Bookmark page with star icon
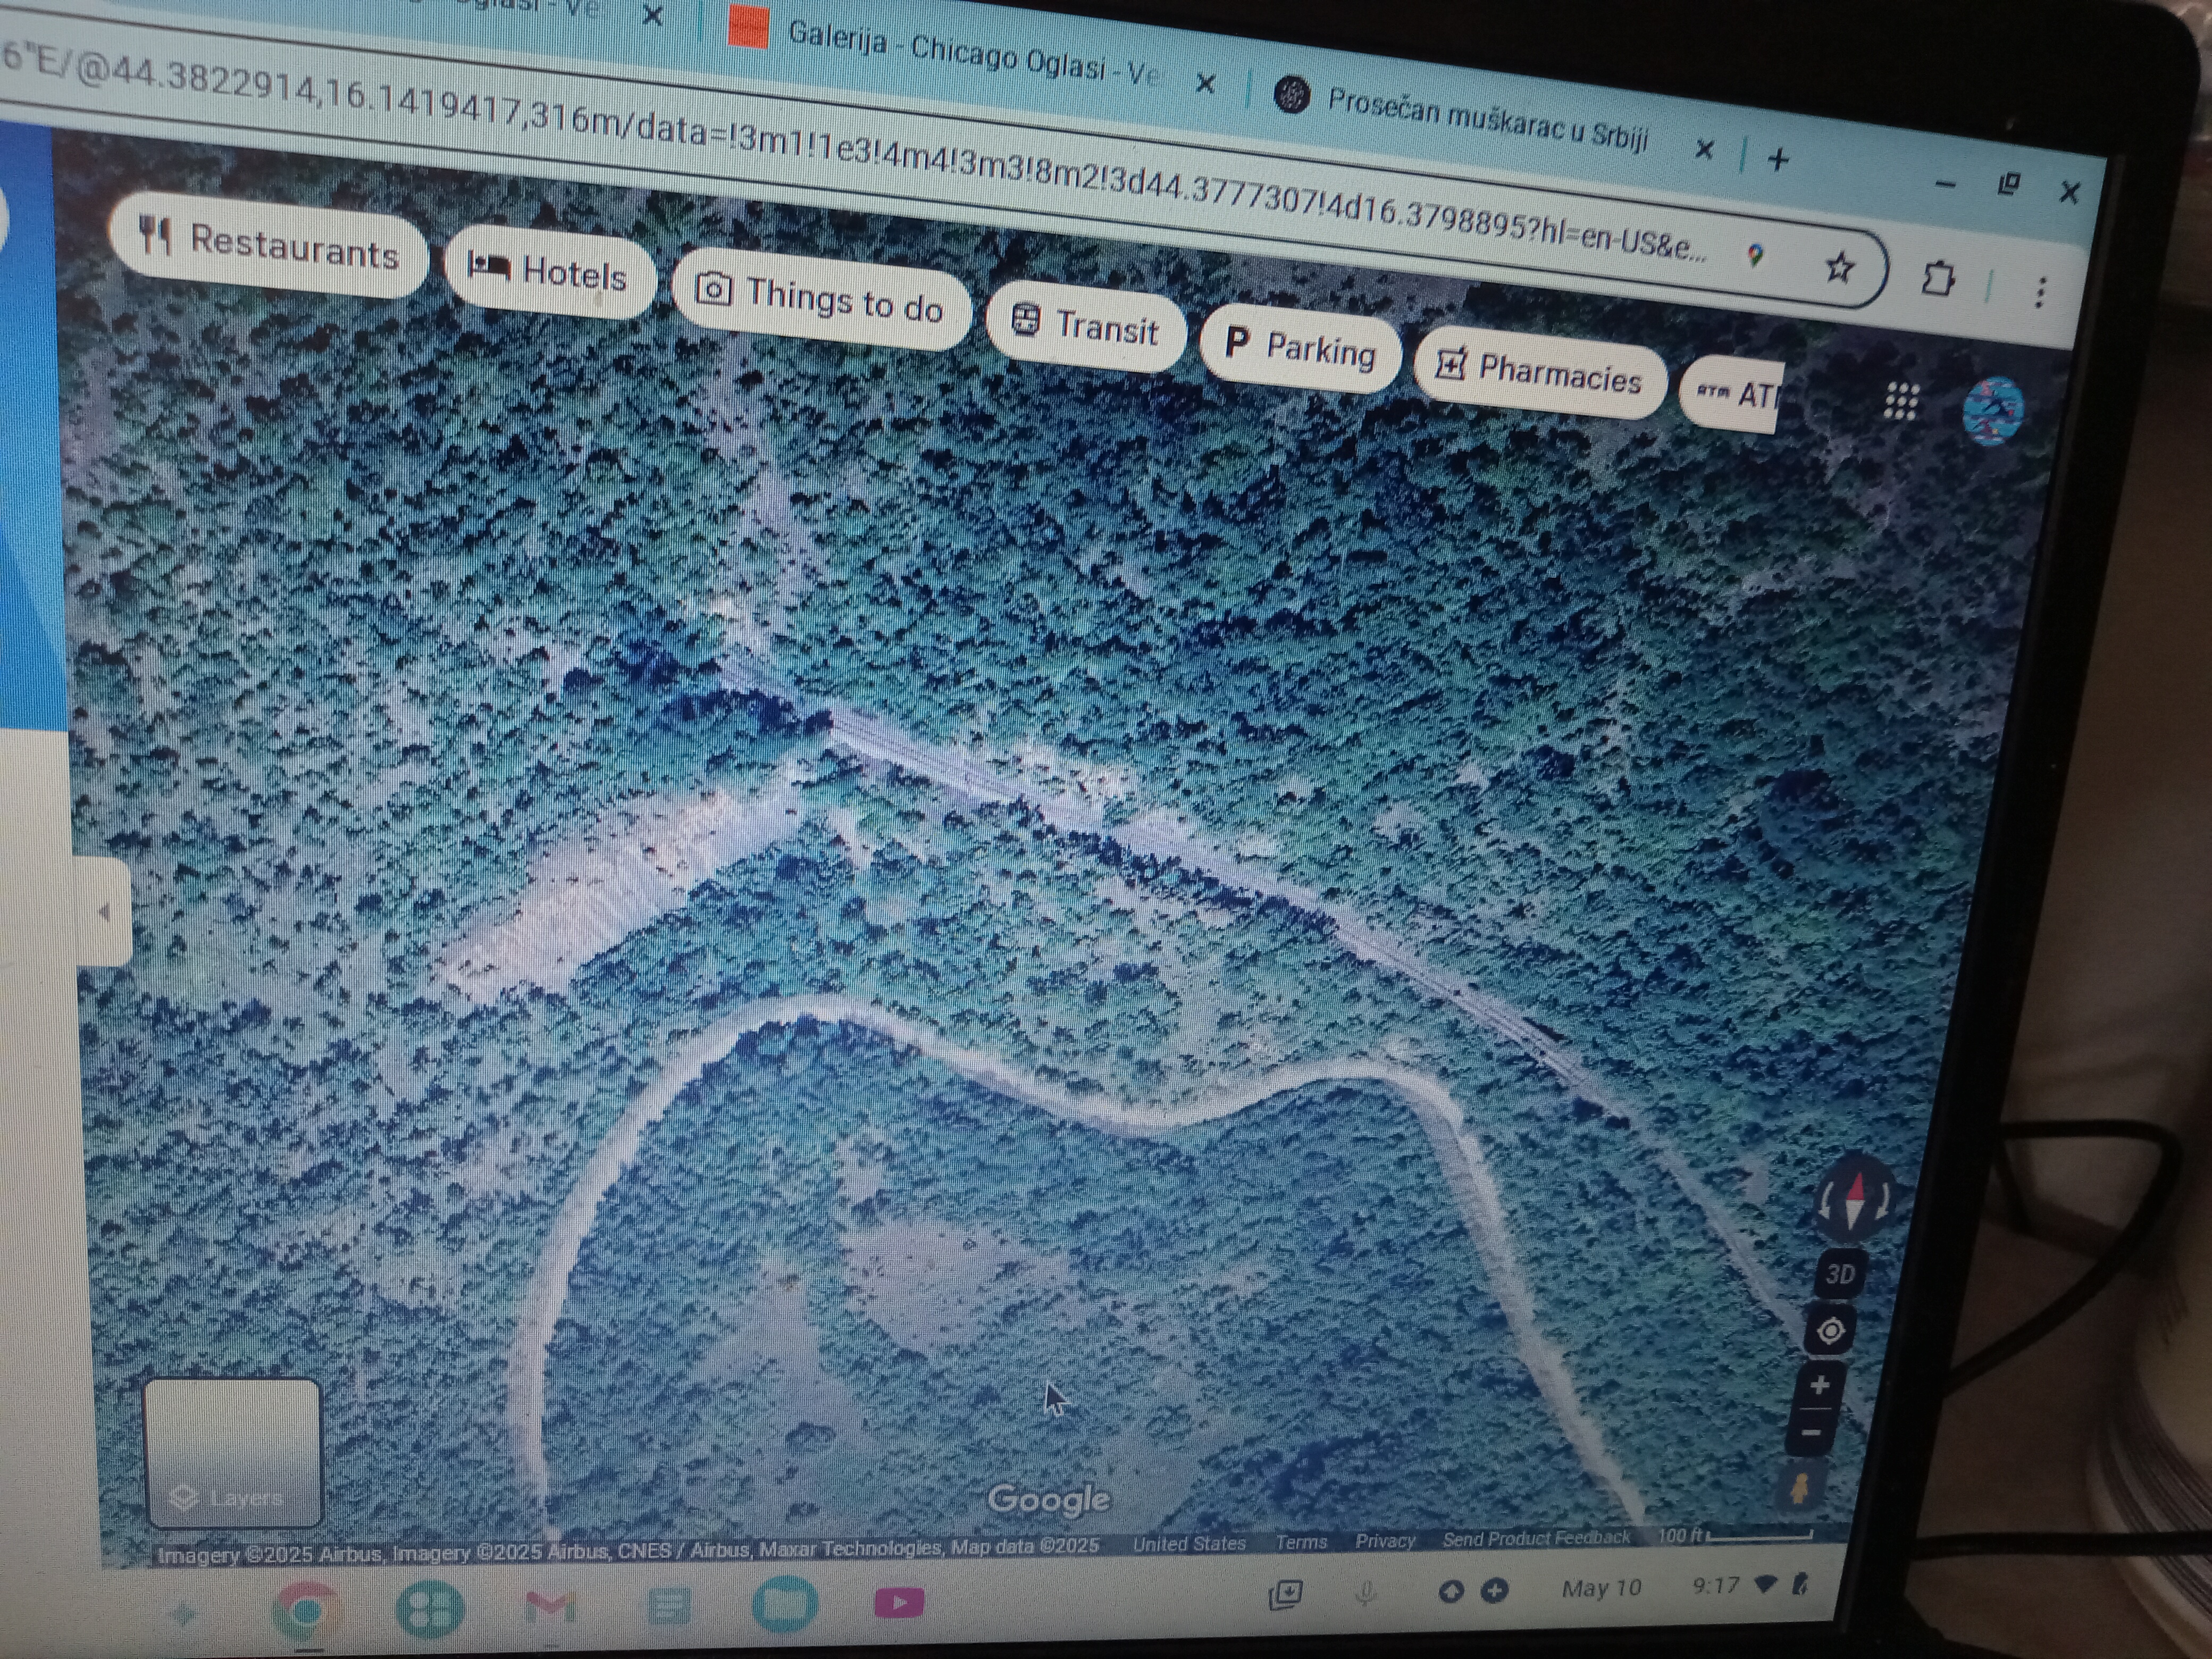This screenshot has width=2212, height=1659. [x=1839, y=267]
